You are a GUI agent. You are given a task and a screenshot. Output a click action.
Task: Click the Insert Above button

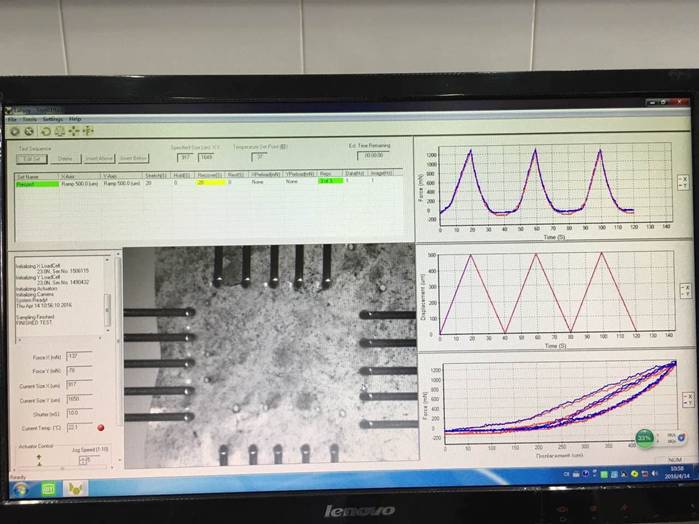[100, 158]
